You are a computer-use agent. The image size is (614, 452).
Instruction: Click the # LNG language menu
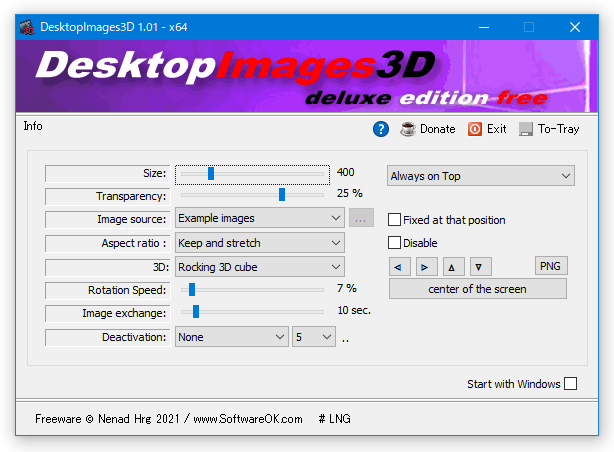click(x=334, y=419)
